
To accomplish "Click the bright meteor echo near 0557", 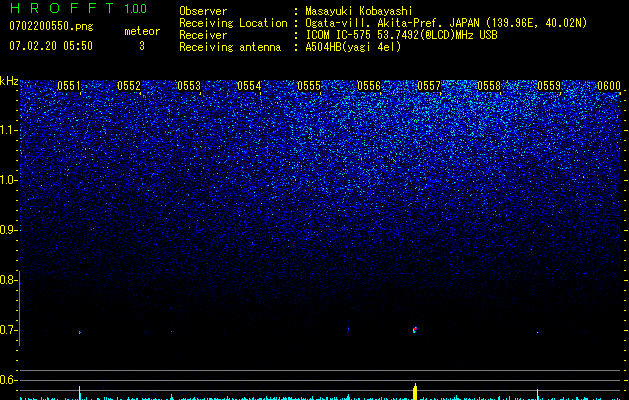I will click(415, 330).
